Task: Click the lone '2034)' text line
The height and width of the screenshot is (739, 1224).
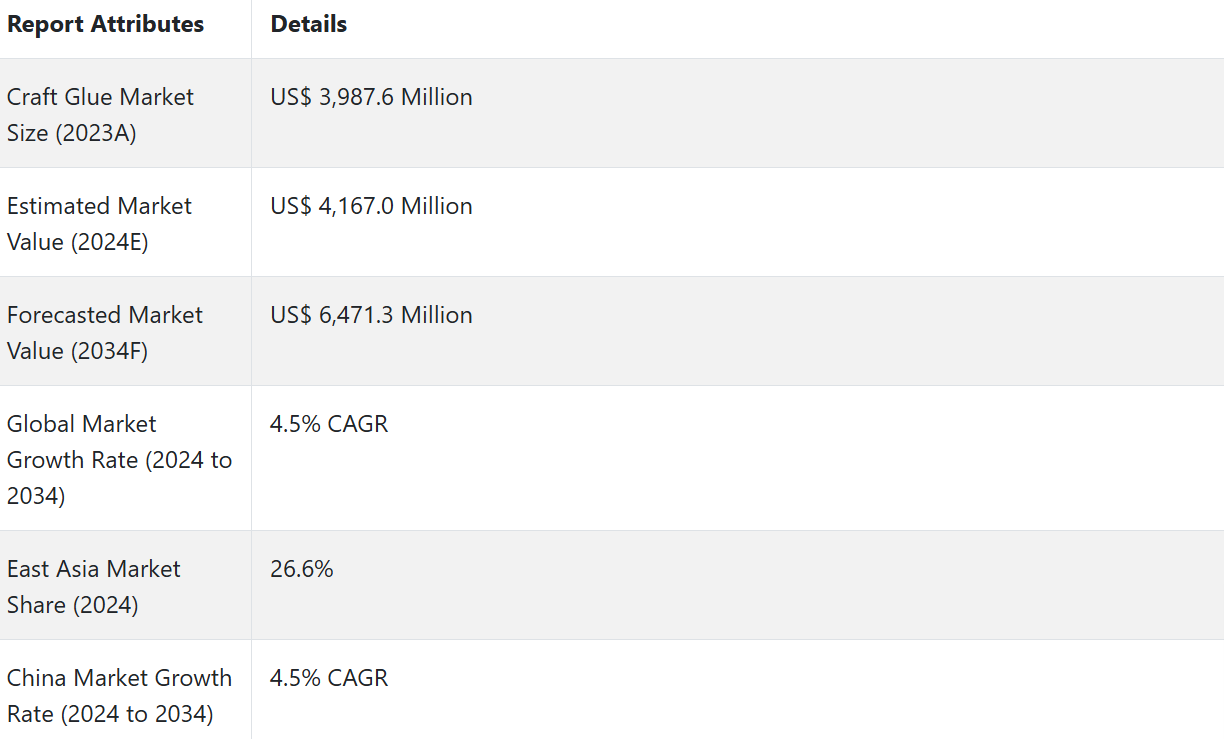Action: coord(36,496)
